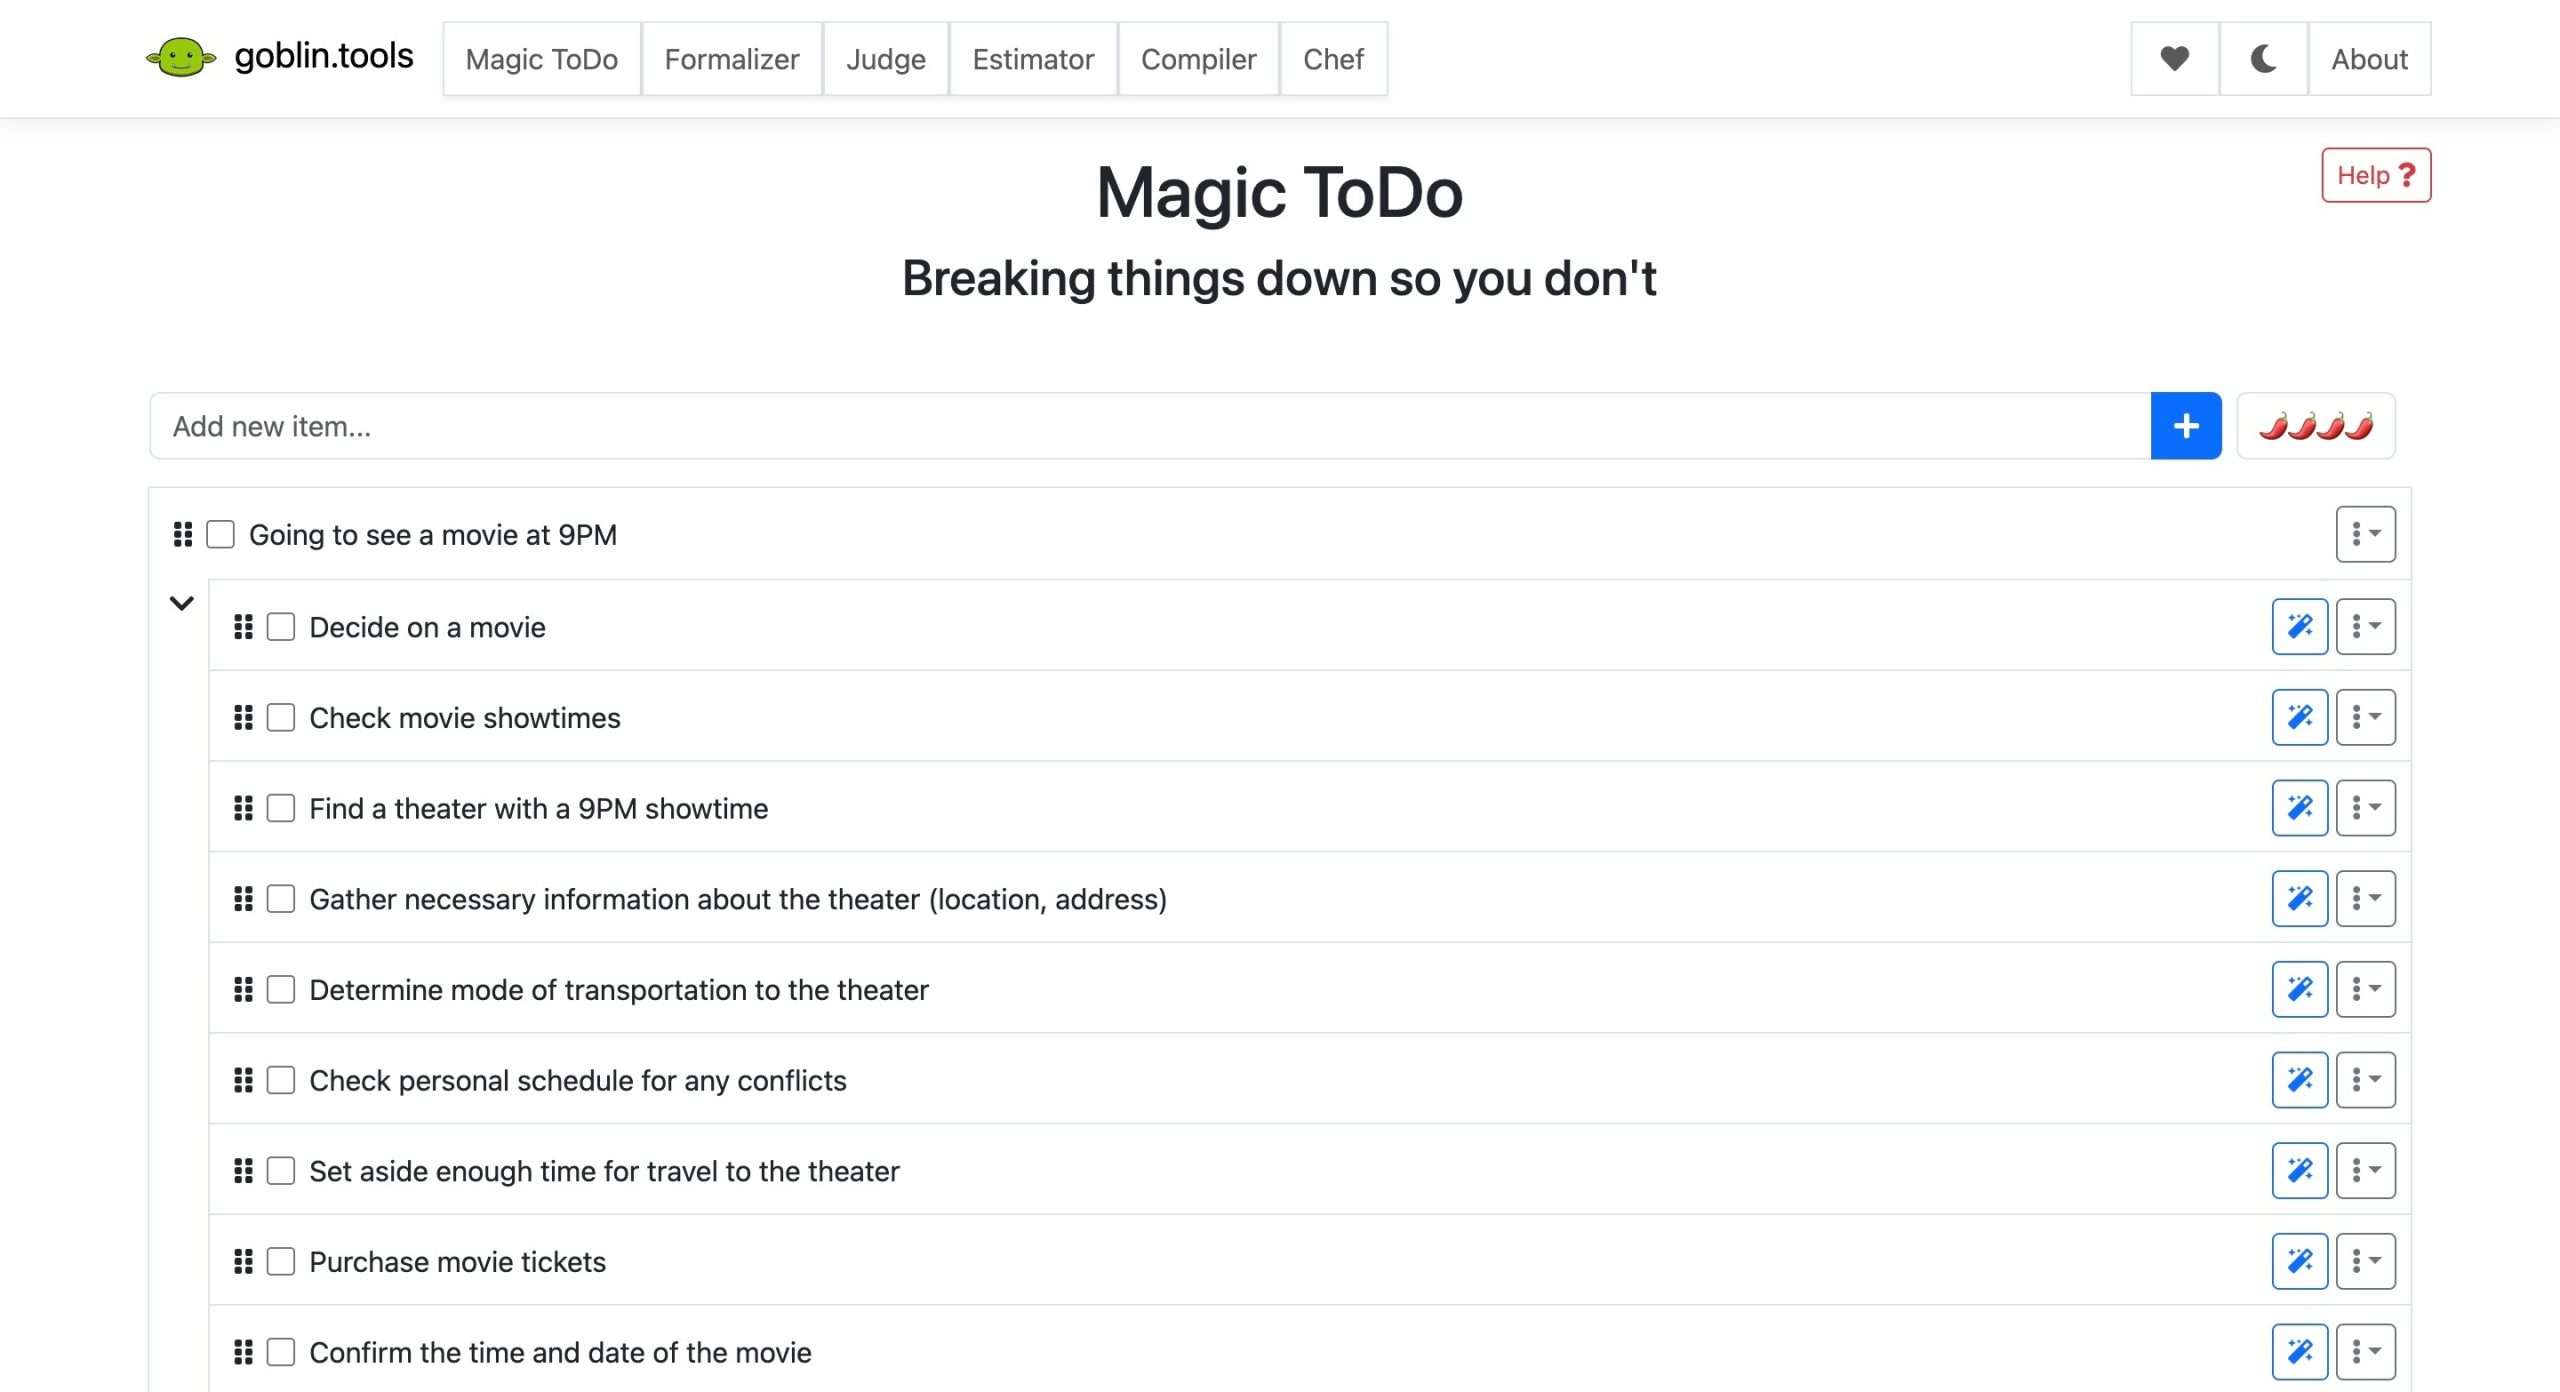Break down Purchase movie tickets with magic wand
This screenshot has width=2560, height=1392.
click(2299, 1261)
